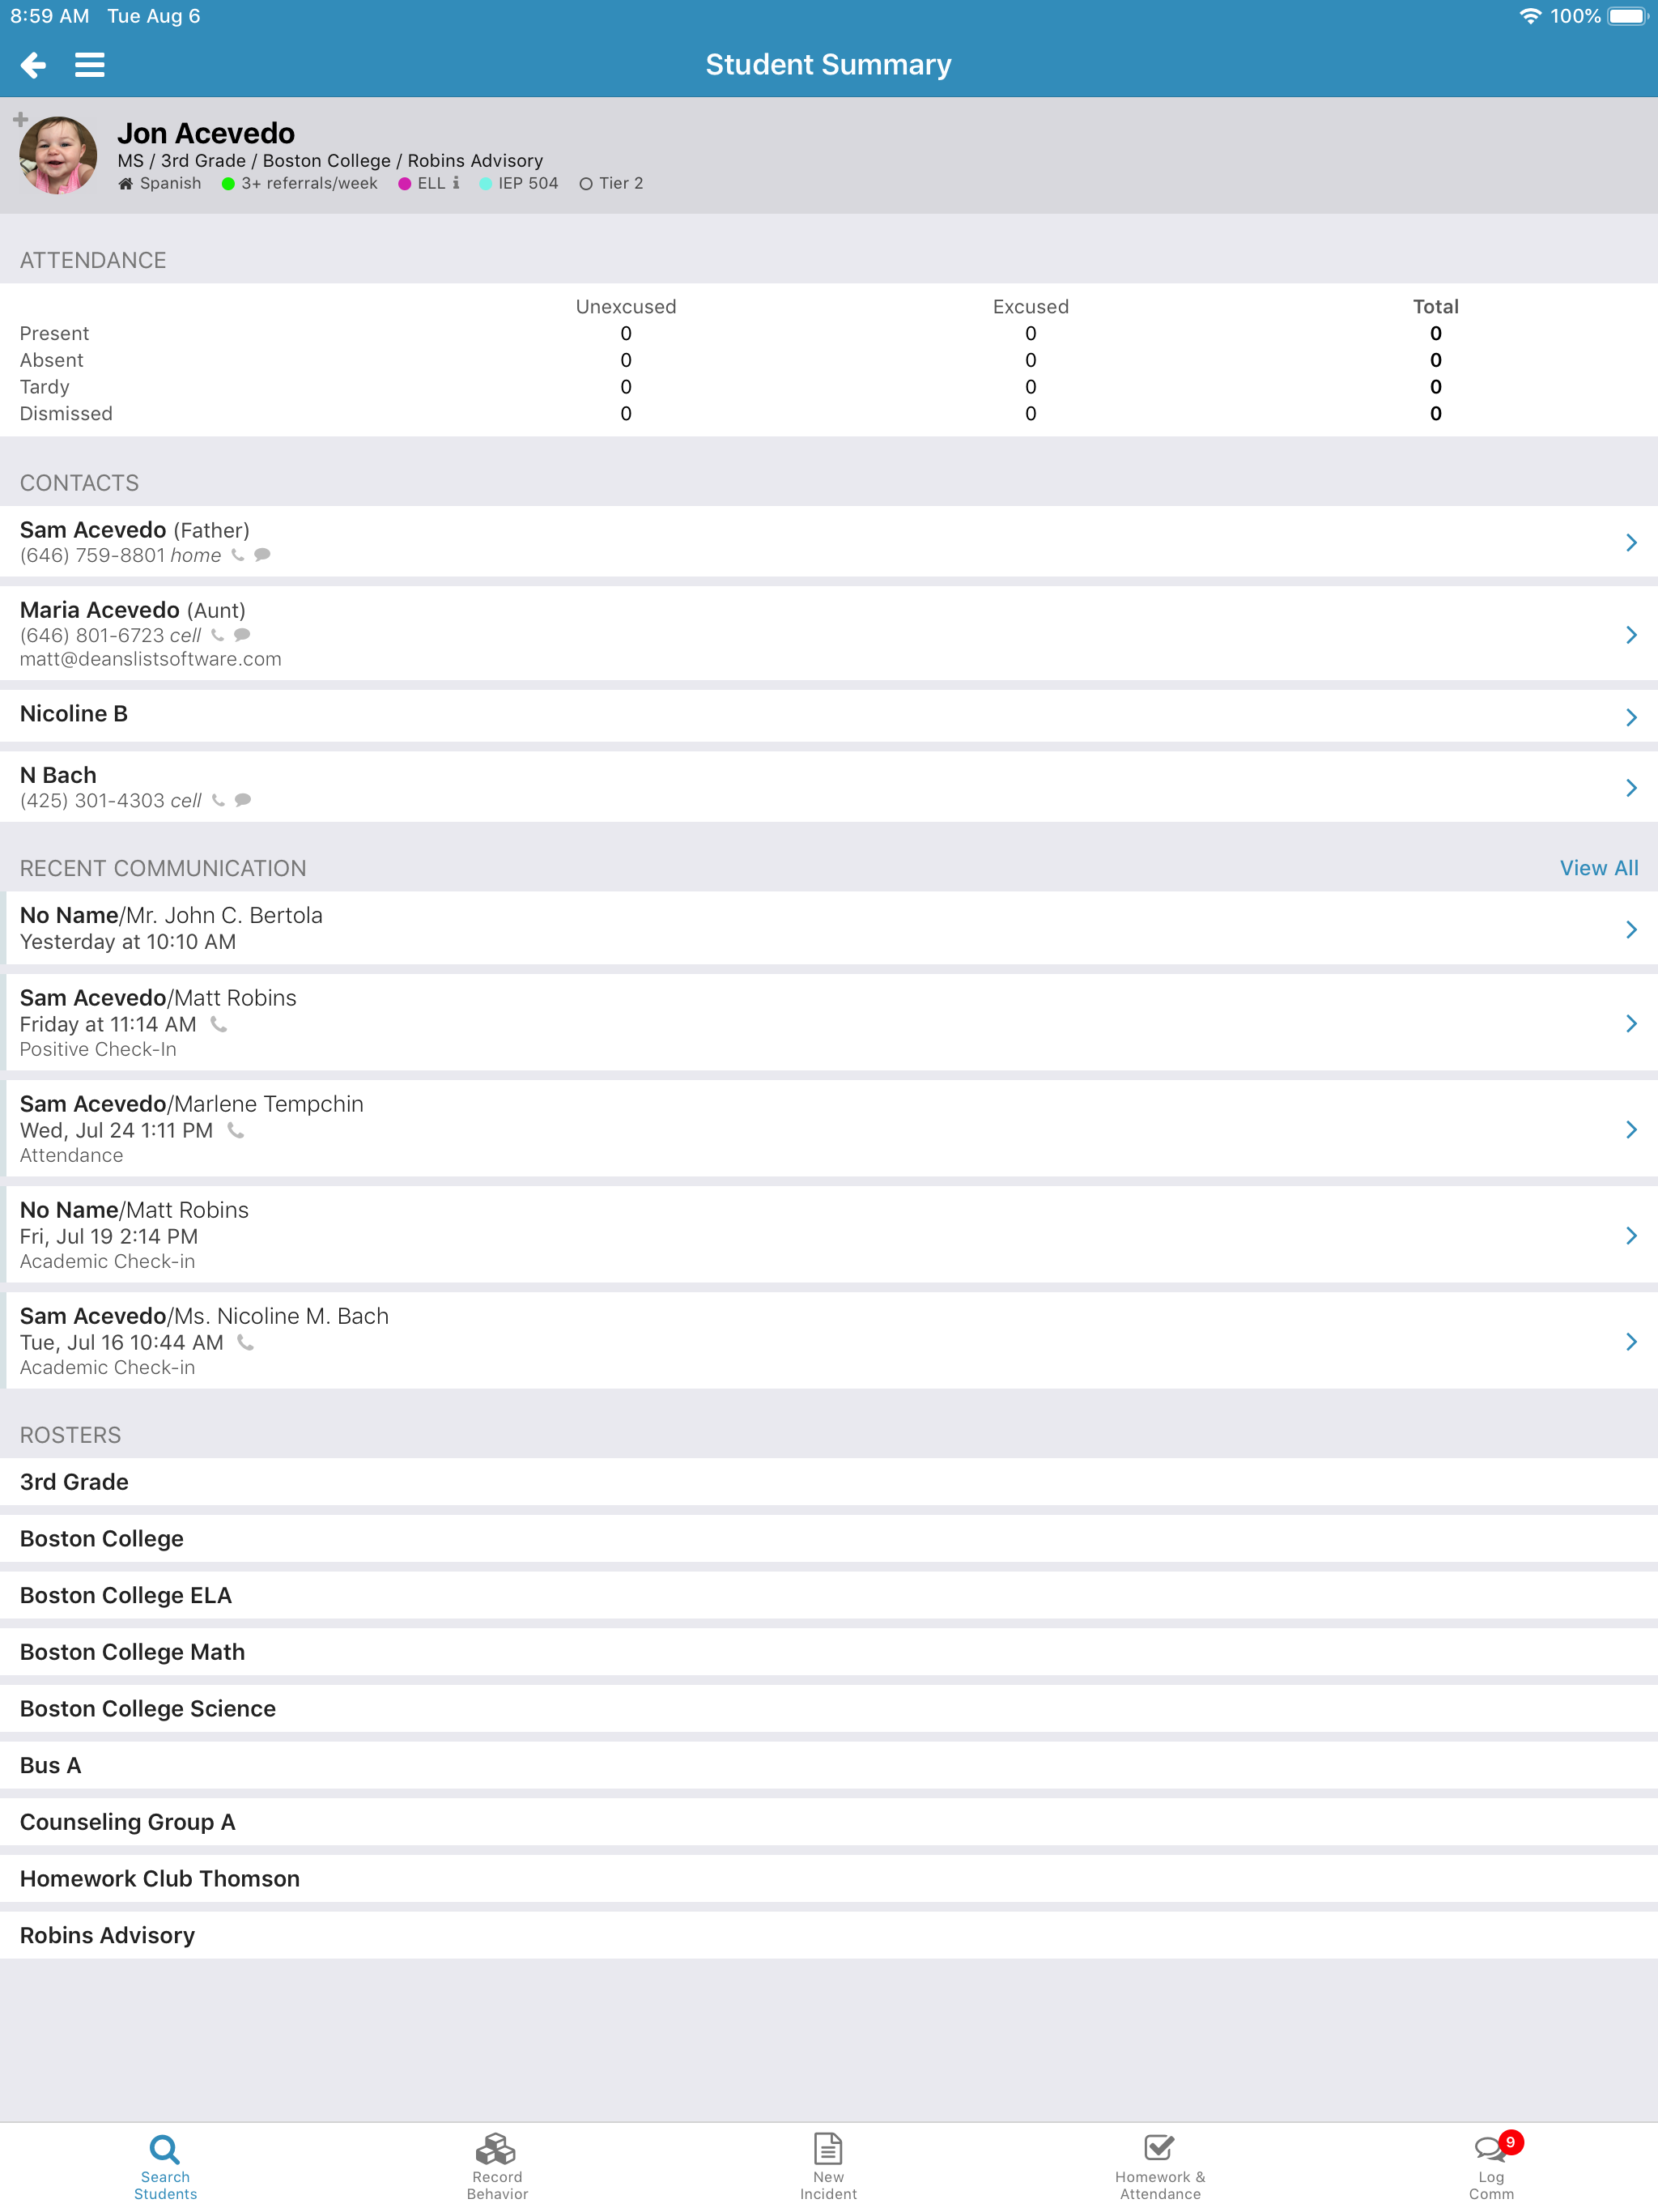This screenshot has width=1658, height=2212.
Task: Open Matt Robins Jul 19 communication chevron
Action: click(x=1631, y=1236)
